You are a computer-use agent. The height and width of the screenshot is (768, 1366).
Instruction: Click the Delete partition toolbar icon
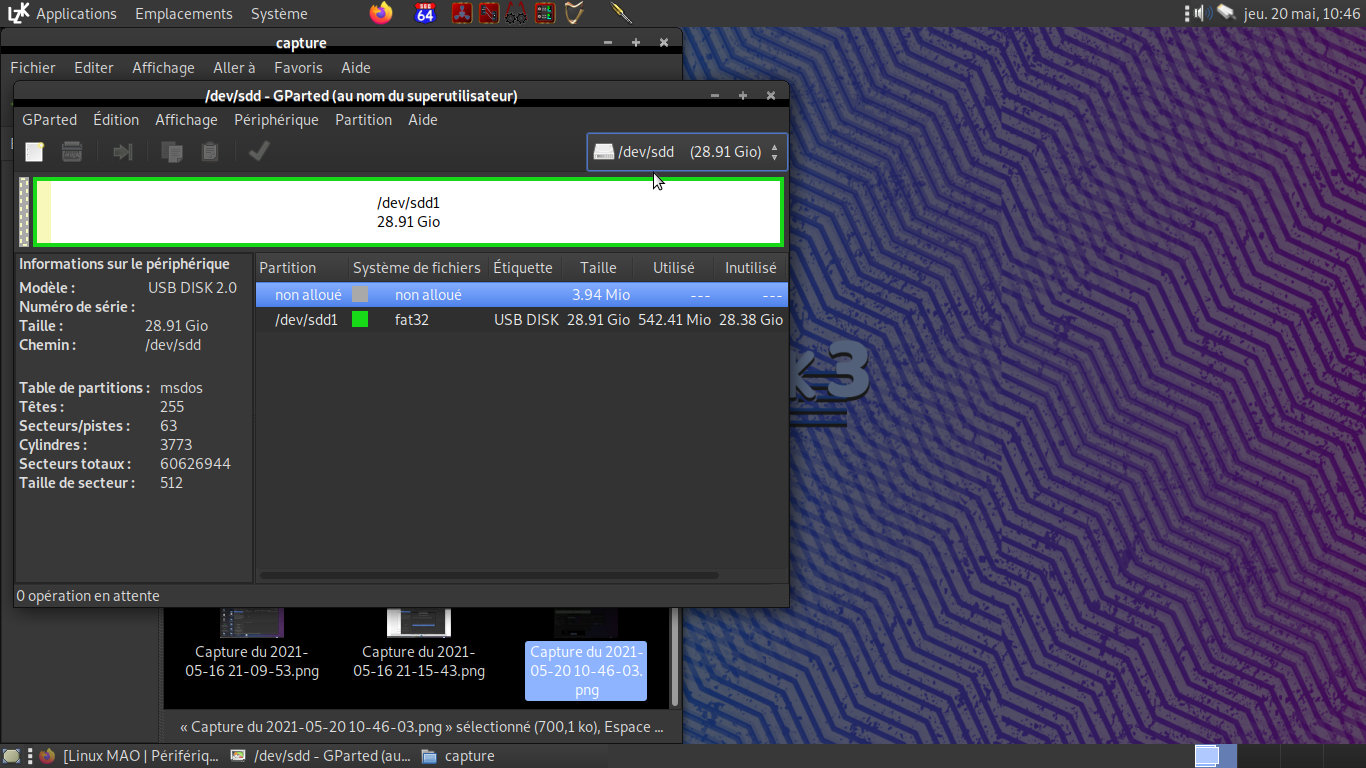pyautogui.click(x=72, y=152)
